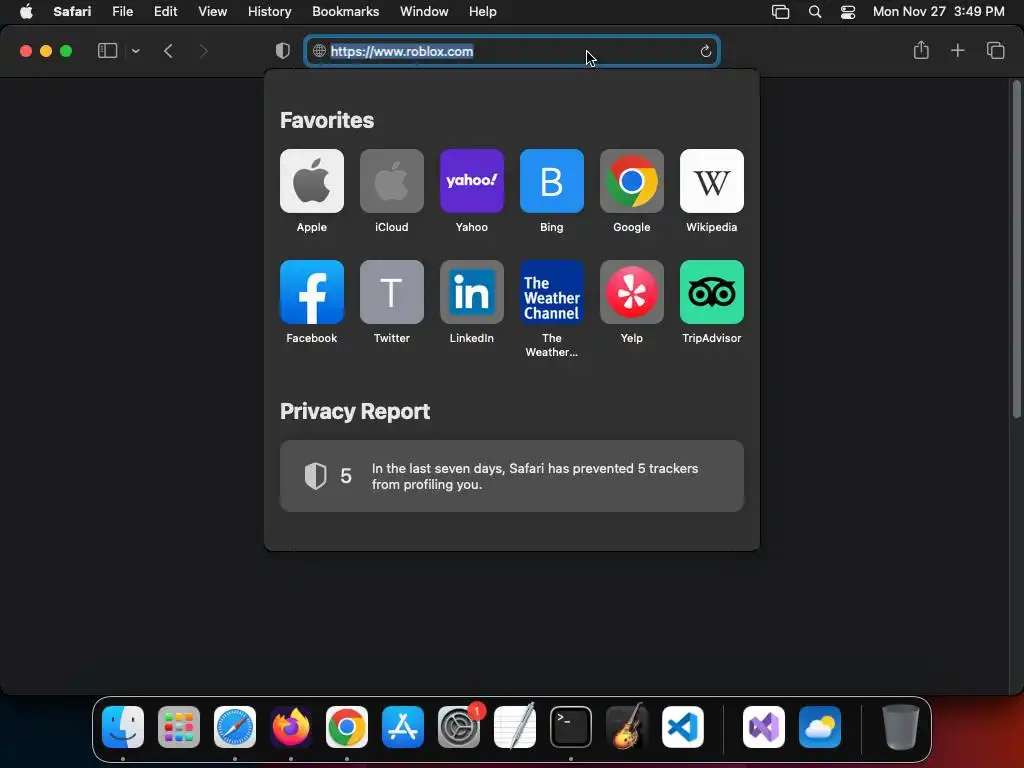Viewport: 1024px width, 768px height.
Task: Open the Yelp favorite tile
Action: [x=632, y=292]
